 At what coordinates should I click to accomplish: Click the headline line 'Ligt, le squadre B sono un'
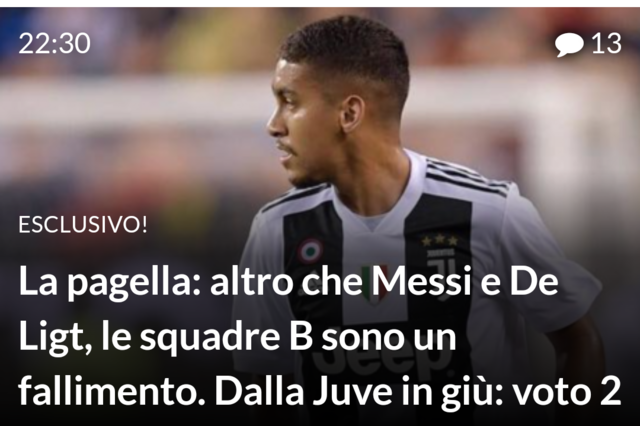coord(237,338)
